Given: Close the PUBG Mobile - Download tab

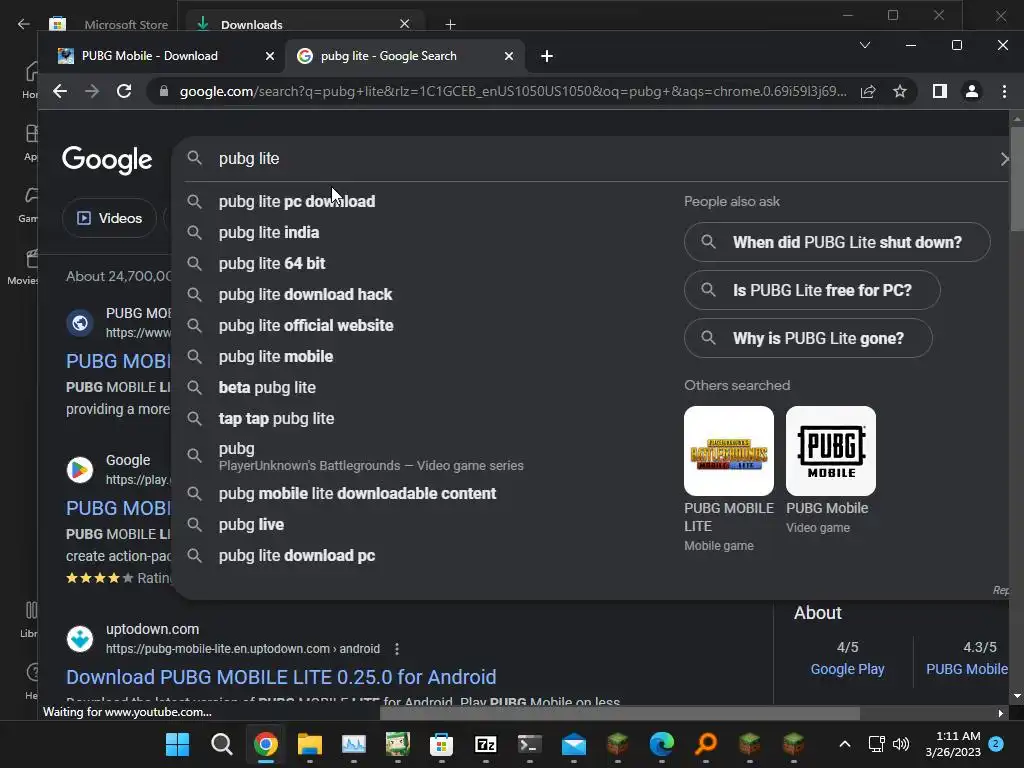Looking at the screenshot, I should pos(270,56).
